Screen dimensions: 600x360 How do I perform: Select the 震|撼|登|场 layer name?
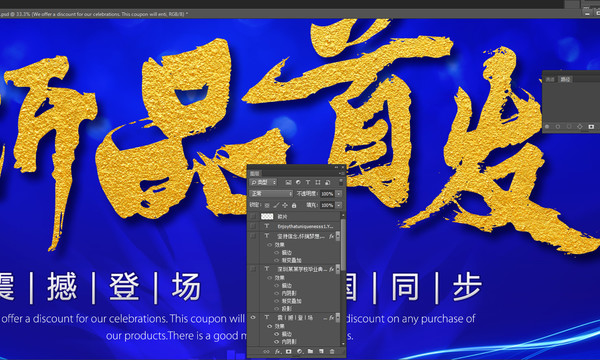(x=295, y=318)
